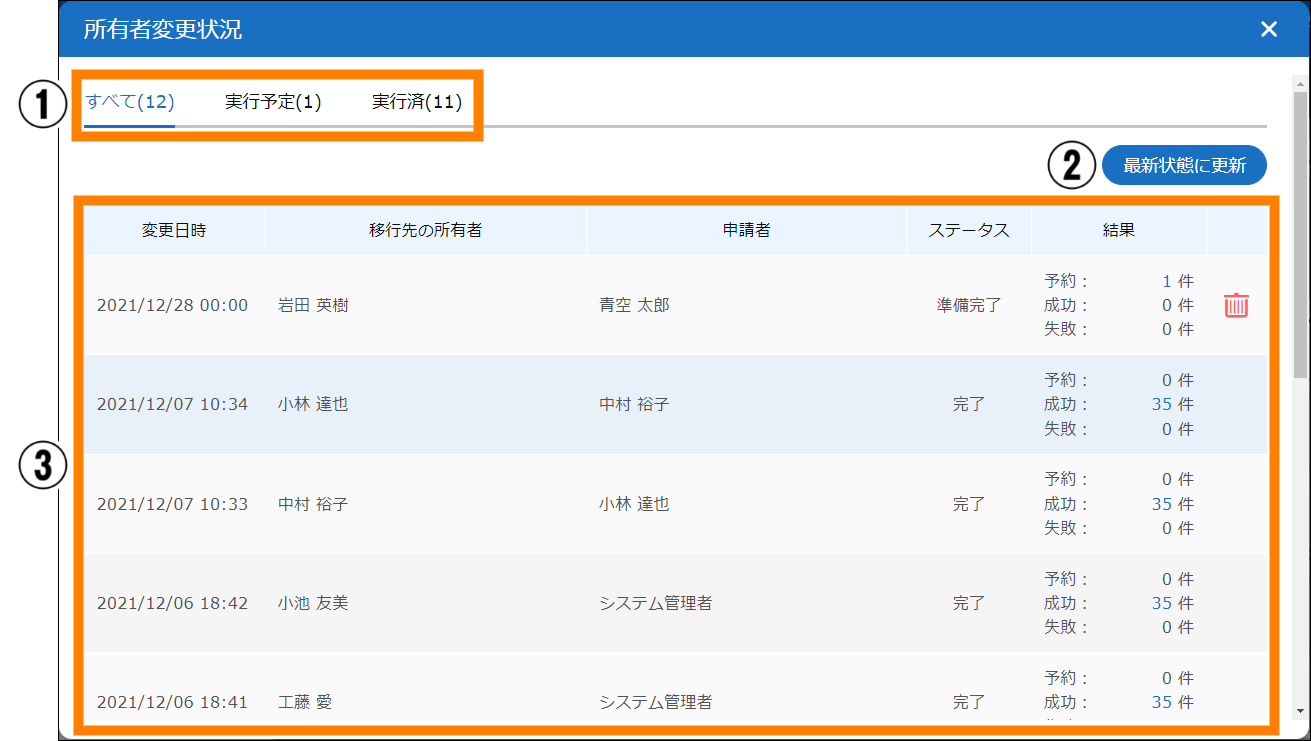The width and height of the screenshot is (1311, 741).
Task: Click the scrollbar down arrow
Action: [x=1299, y=711]
